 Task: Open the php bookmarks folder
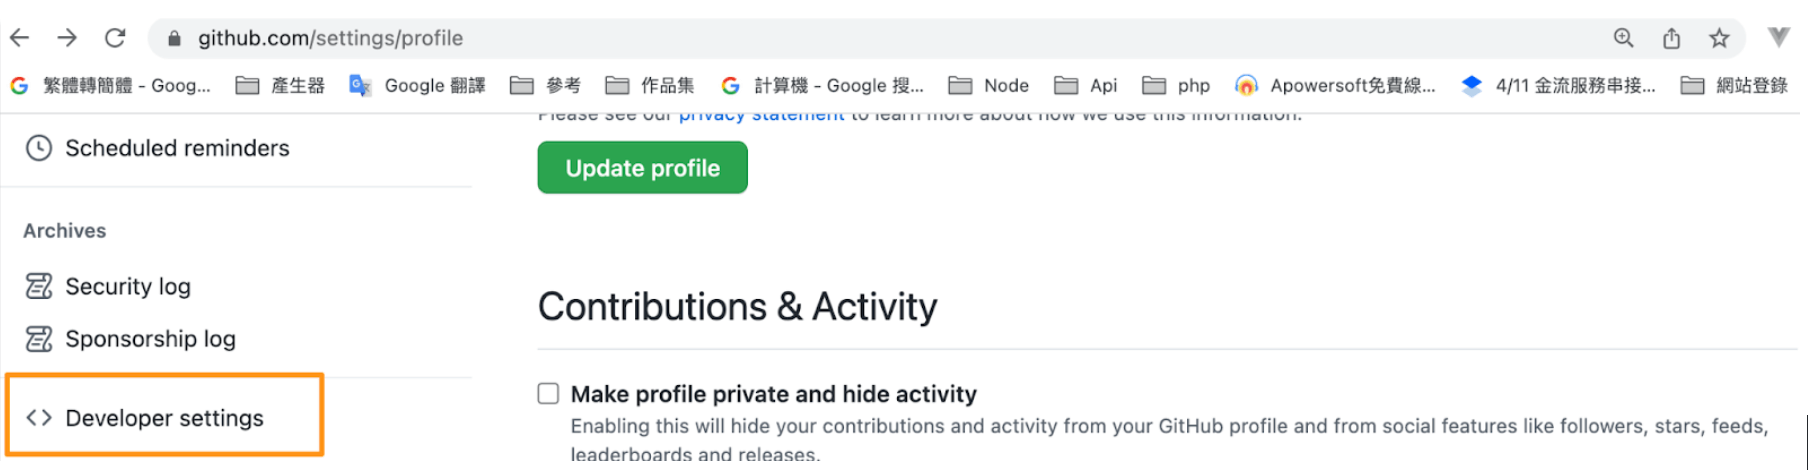(1176, 86)
